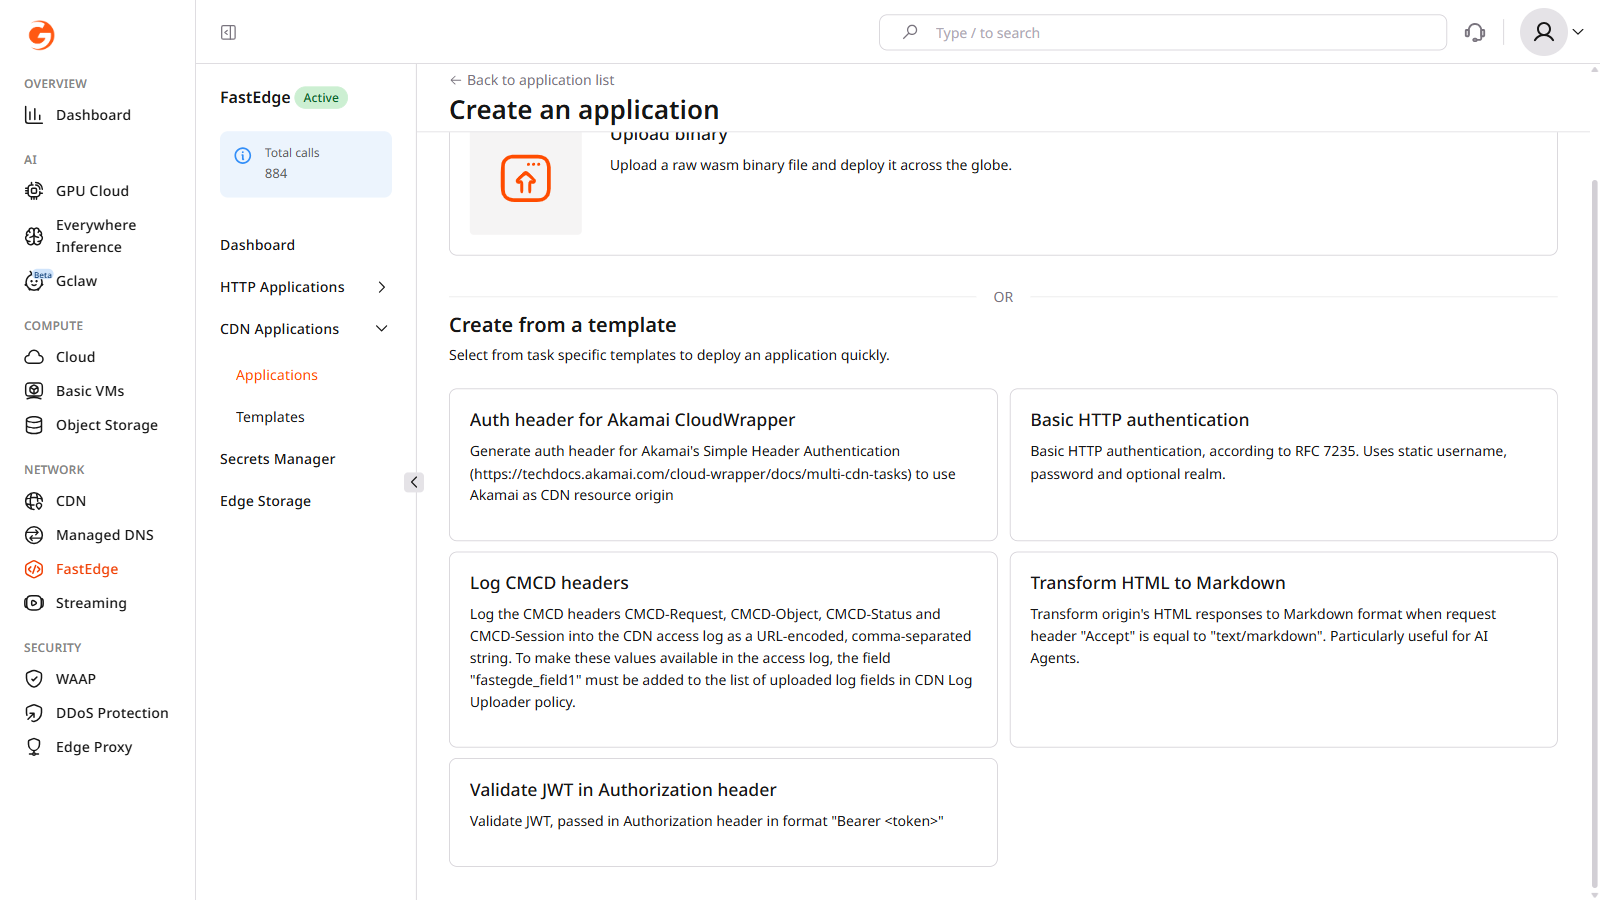1600x900 pixels.
Task: Click the GPU Cloud chip icon
Action: (x=34, y=191)
